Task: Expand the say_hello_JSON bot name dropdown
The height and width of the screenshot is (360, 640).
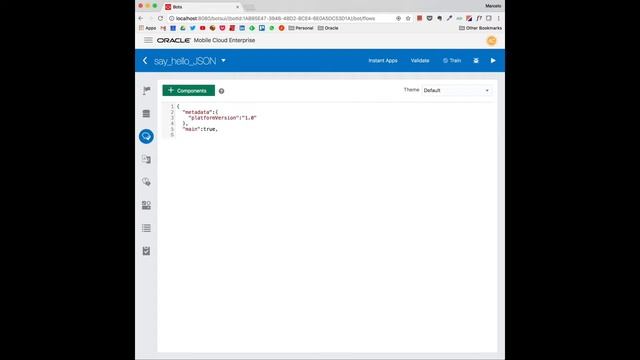Action: coord(223,60)
